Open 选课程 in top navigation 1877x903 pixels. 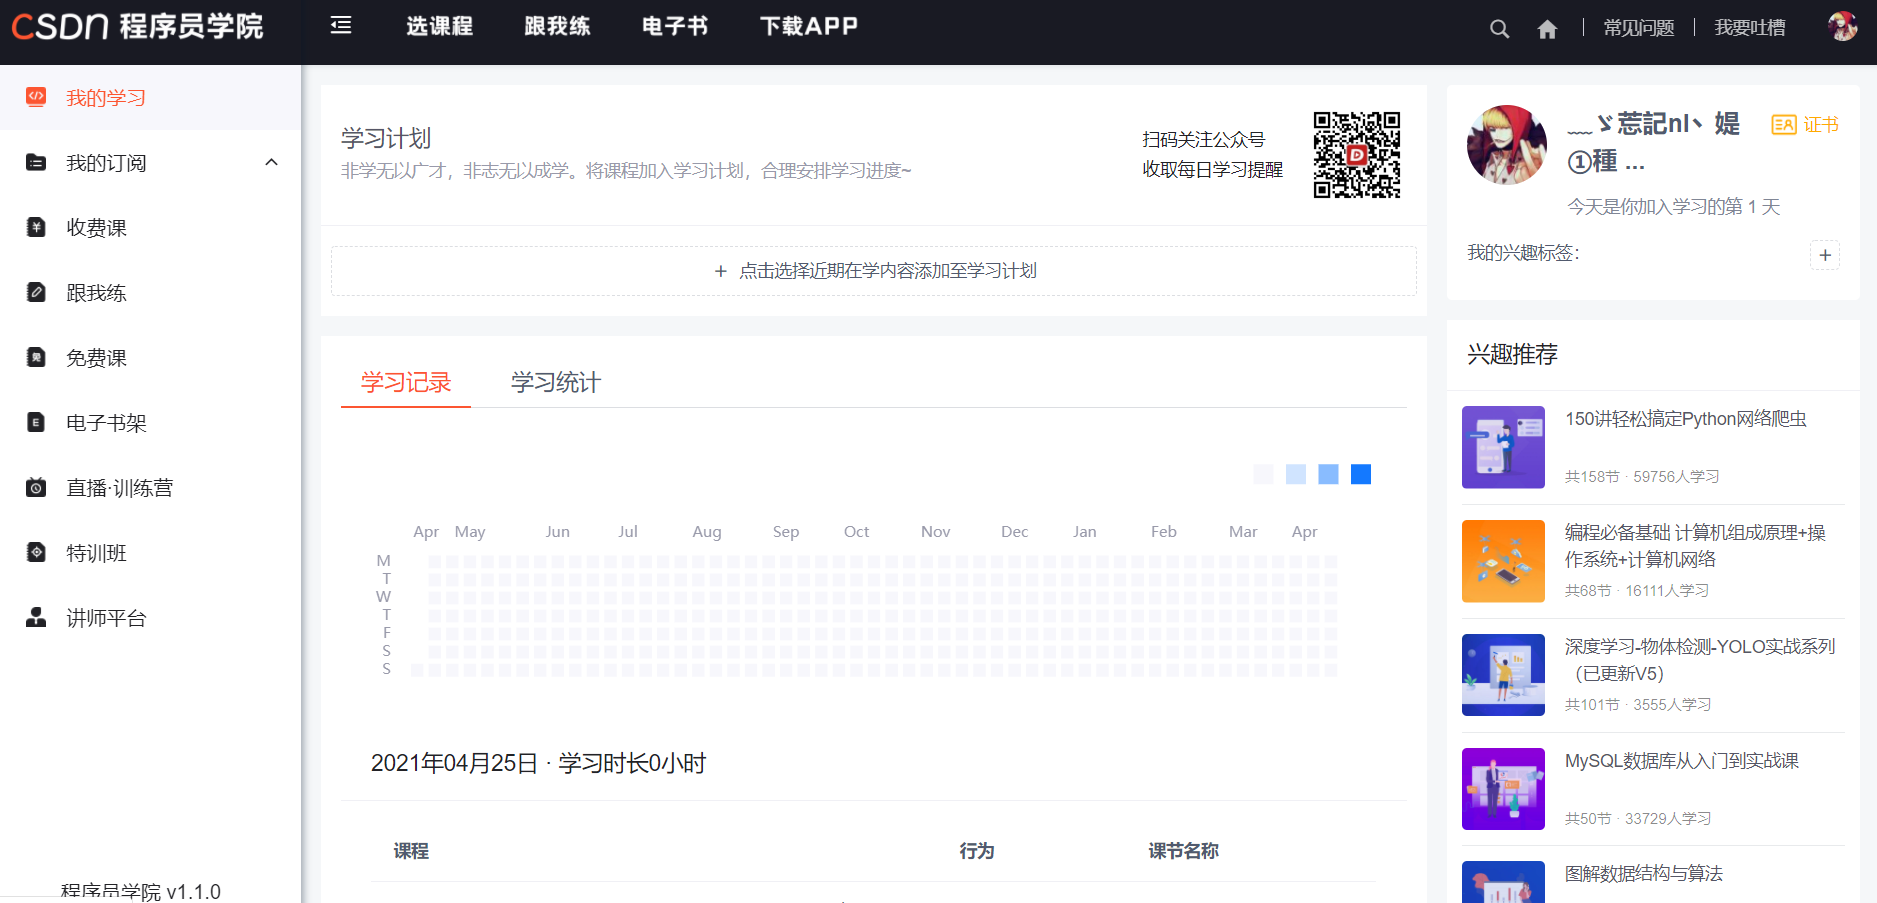click(x=440, y=26)
